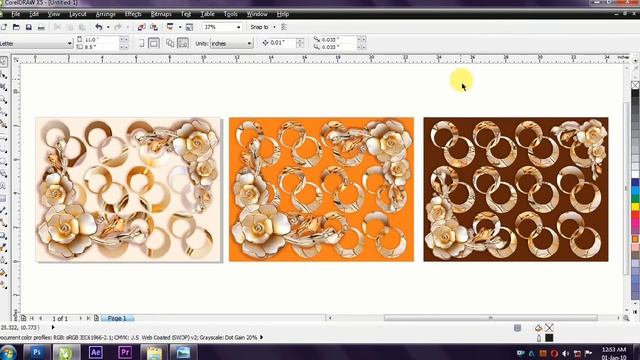Select the Pick tool in the toolbox
This screenshot has width=640, height=360.
tap(3, 62)
